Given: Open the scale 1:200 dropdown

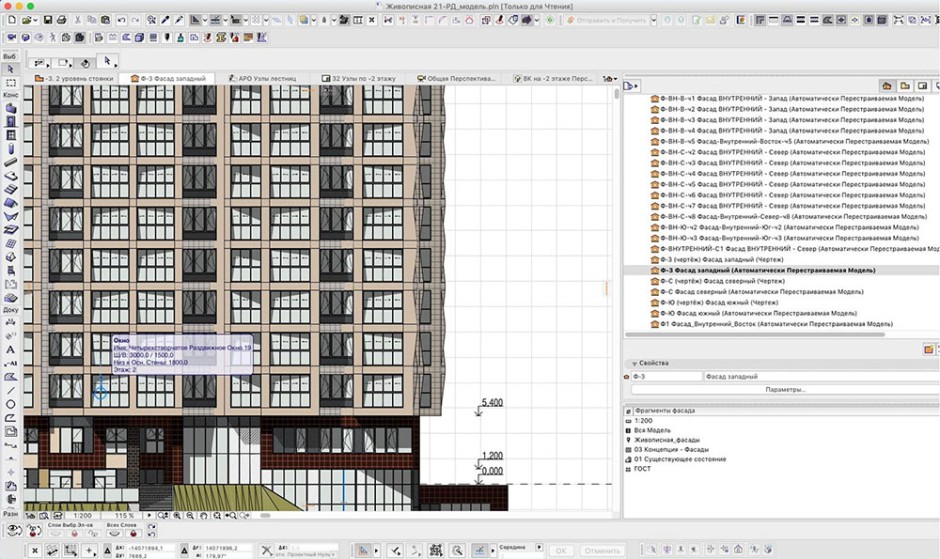Looking at the screenshot, I should (x=83, y=515).
